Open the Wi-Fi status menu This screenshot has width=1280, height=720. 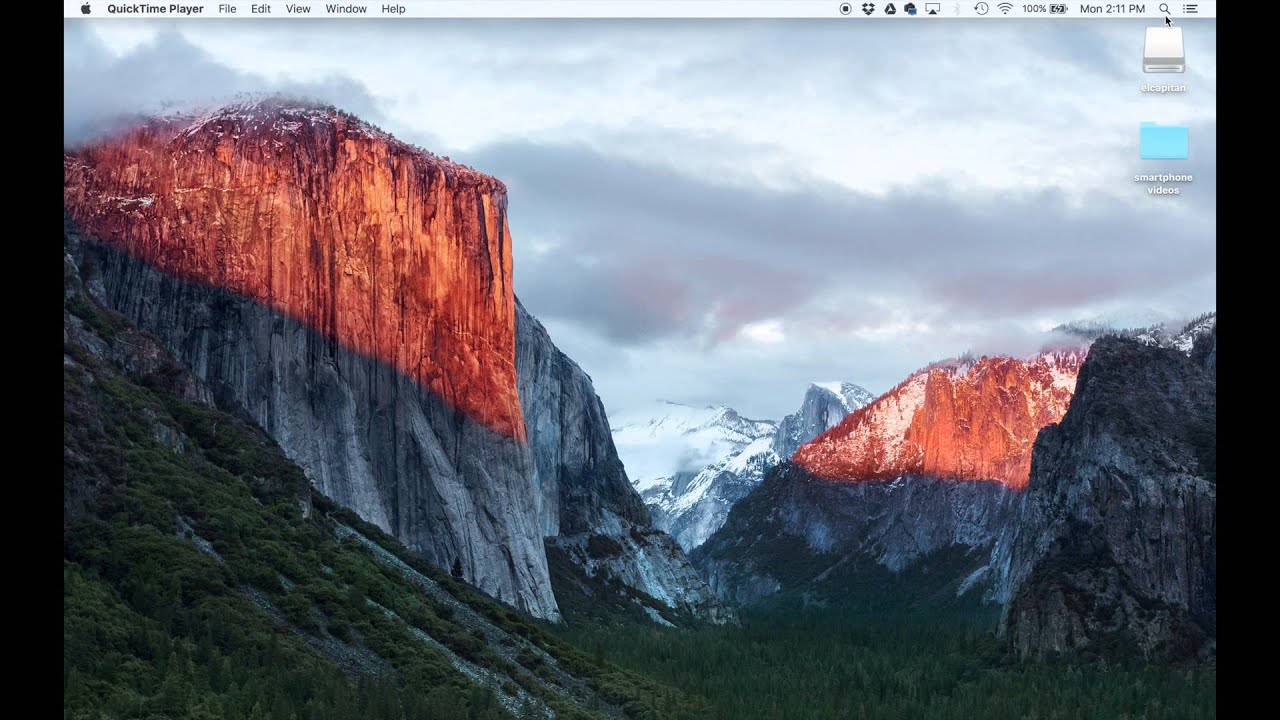pos(1005,8)
